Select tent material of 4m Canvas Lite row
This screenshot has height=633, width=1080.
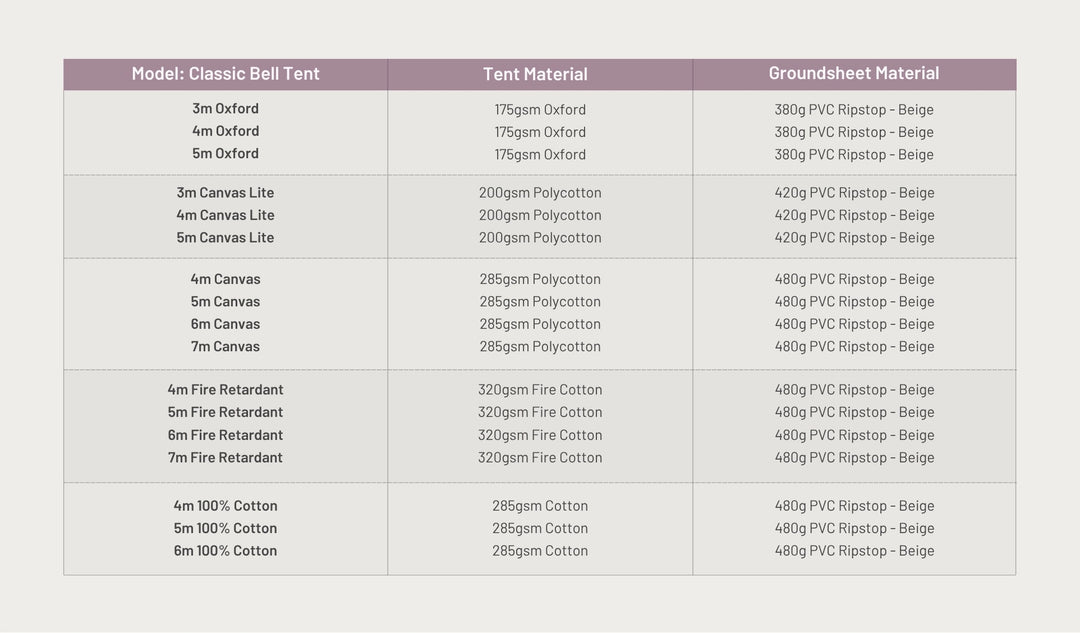click(540, 215)
